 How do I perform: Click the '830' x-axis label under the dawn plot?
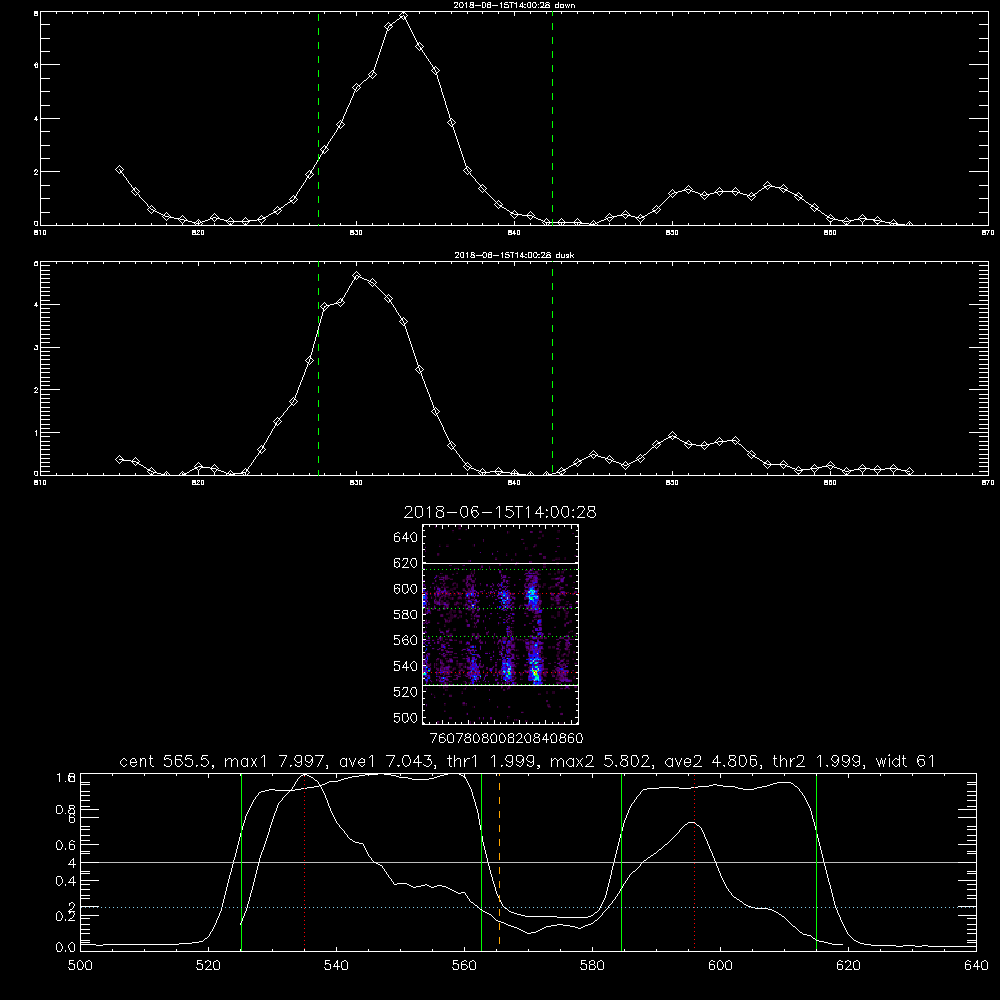tap(357, 233)
